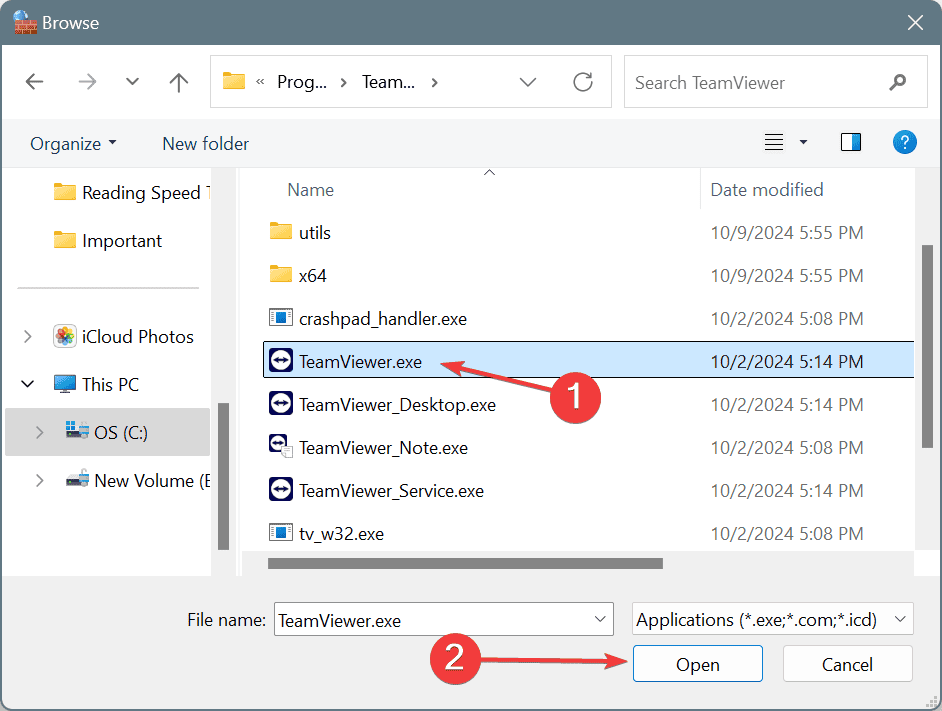The image size is (942, 711).
Task: Open Reading Speed folder in sidebar
Action: click(131, 193)
